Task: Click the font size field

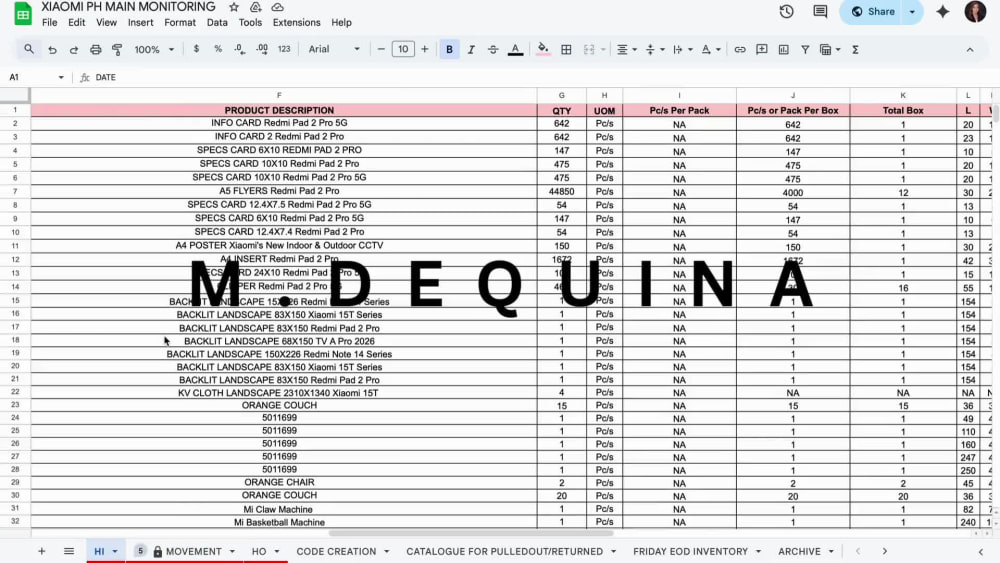Action: (x=403, y=49)
